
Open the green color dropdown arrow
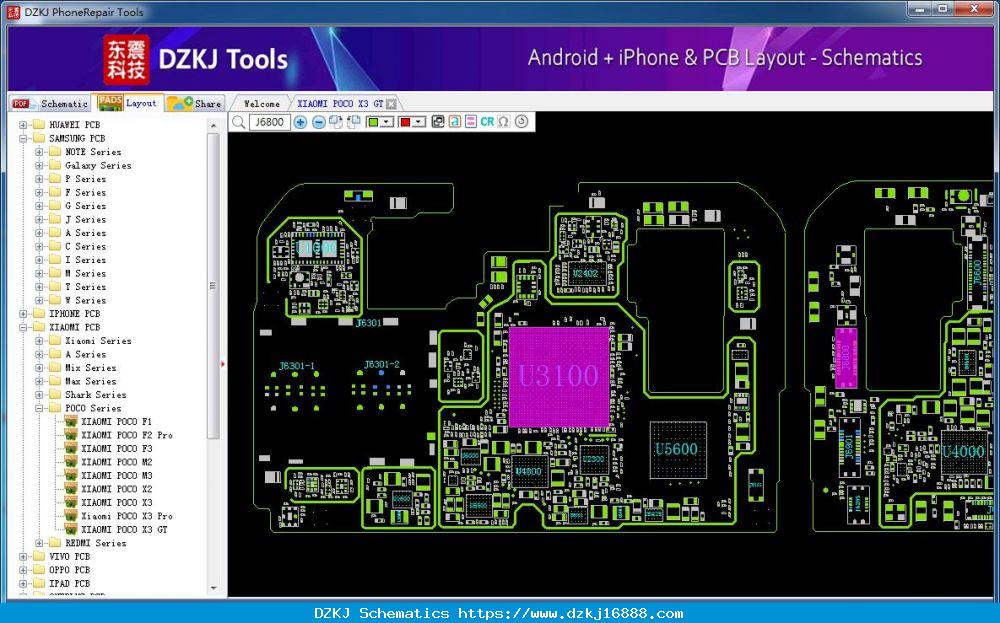click(387, 122)
